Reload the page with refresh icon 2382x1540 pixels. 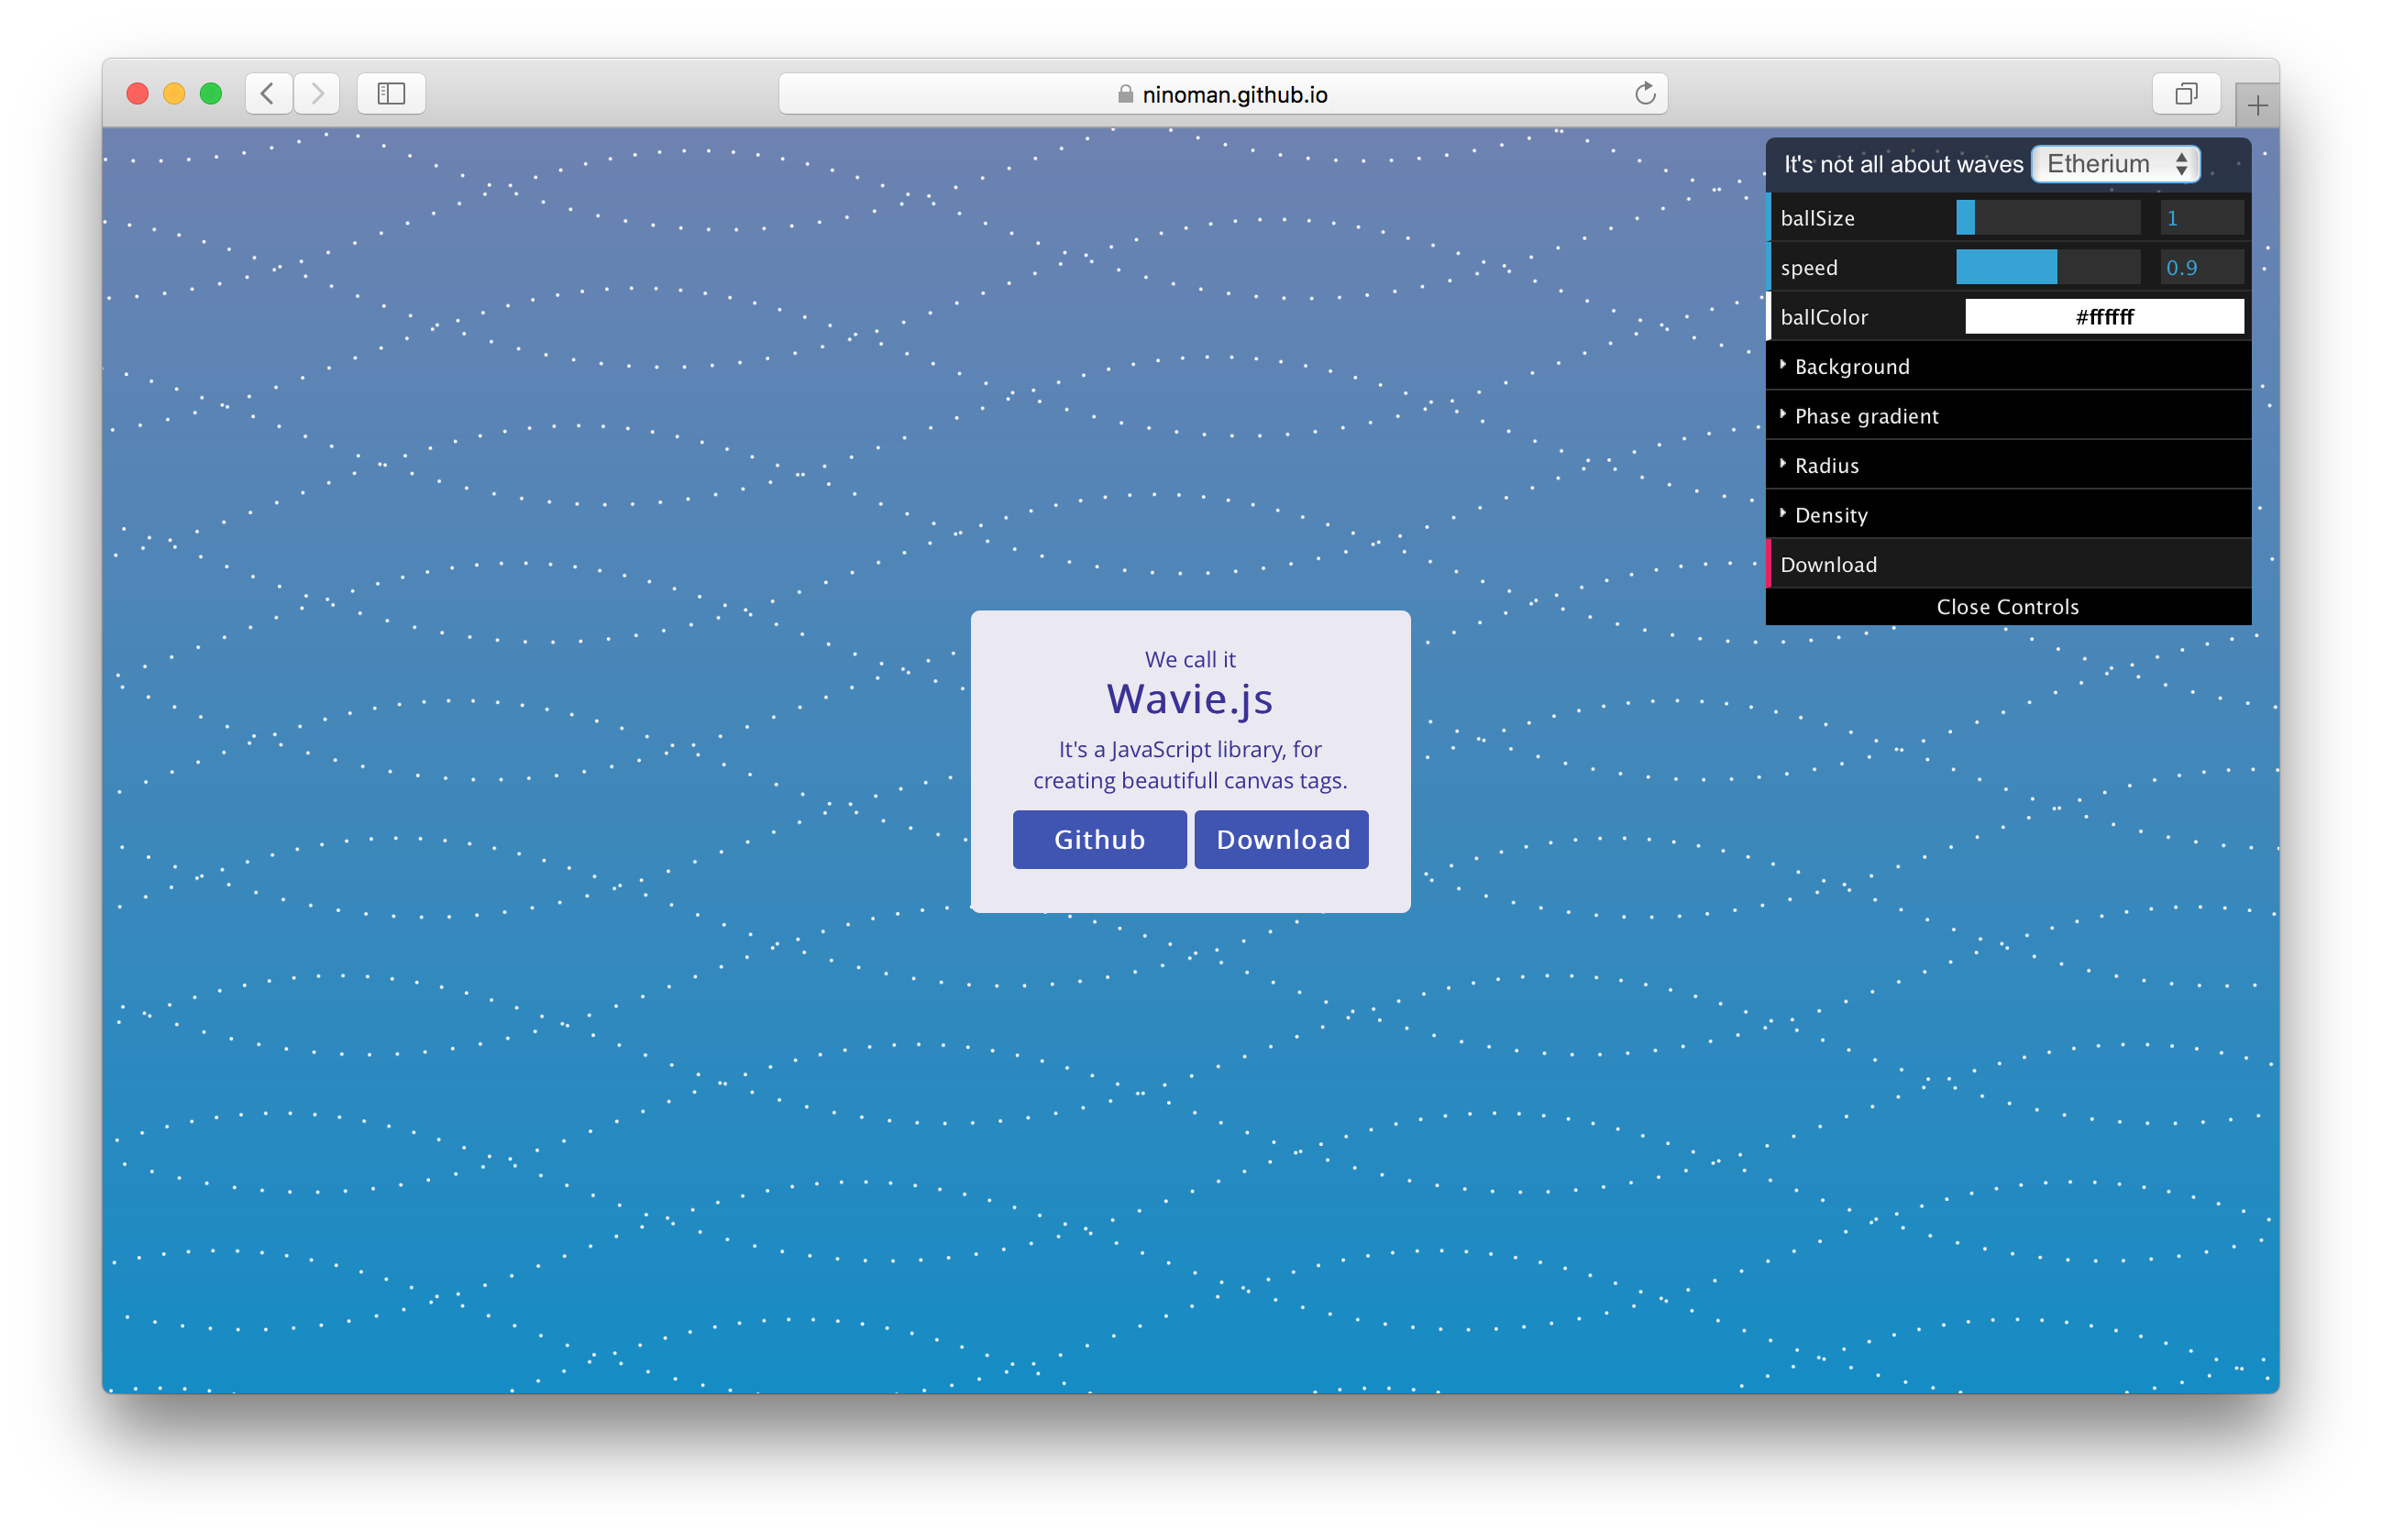1645,94
